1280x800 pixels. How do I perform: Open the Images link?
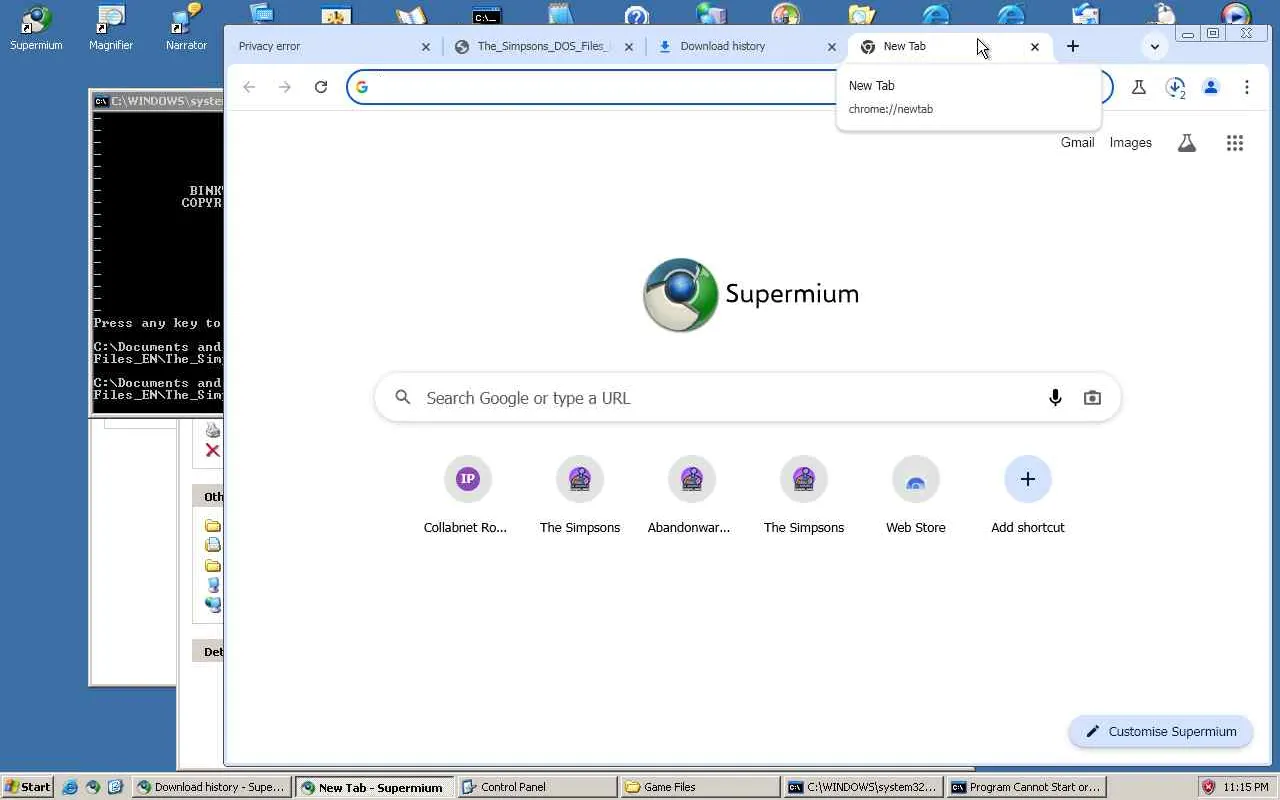click(1131, 143)
